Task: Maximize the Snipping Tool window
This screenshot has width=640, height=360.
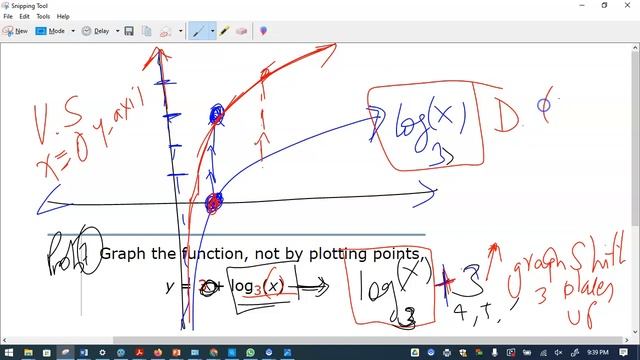Action: point(604,5)
